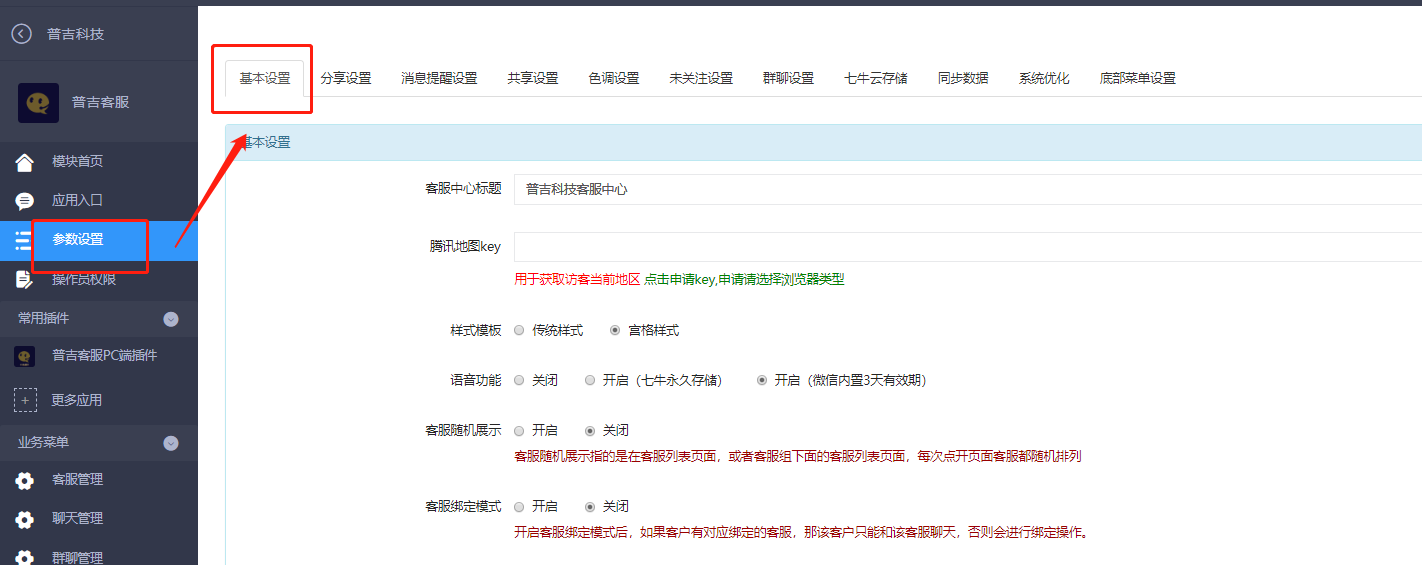Open the 色调设置 tab
The image size is (1422, 565).
pyautogui.click(x=614, y=78)
